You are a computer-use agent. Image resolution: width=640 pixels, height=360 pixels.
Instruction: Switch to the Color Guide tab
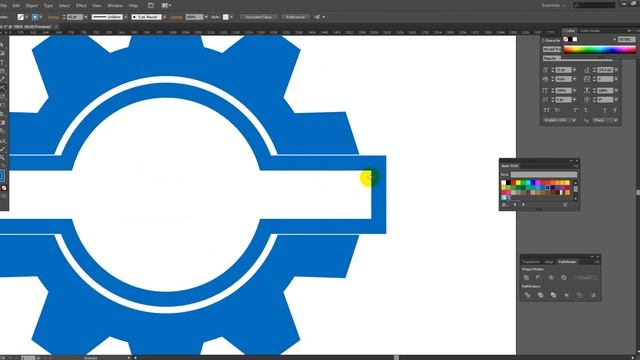pos(590,31)
